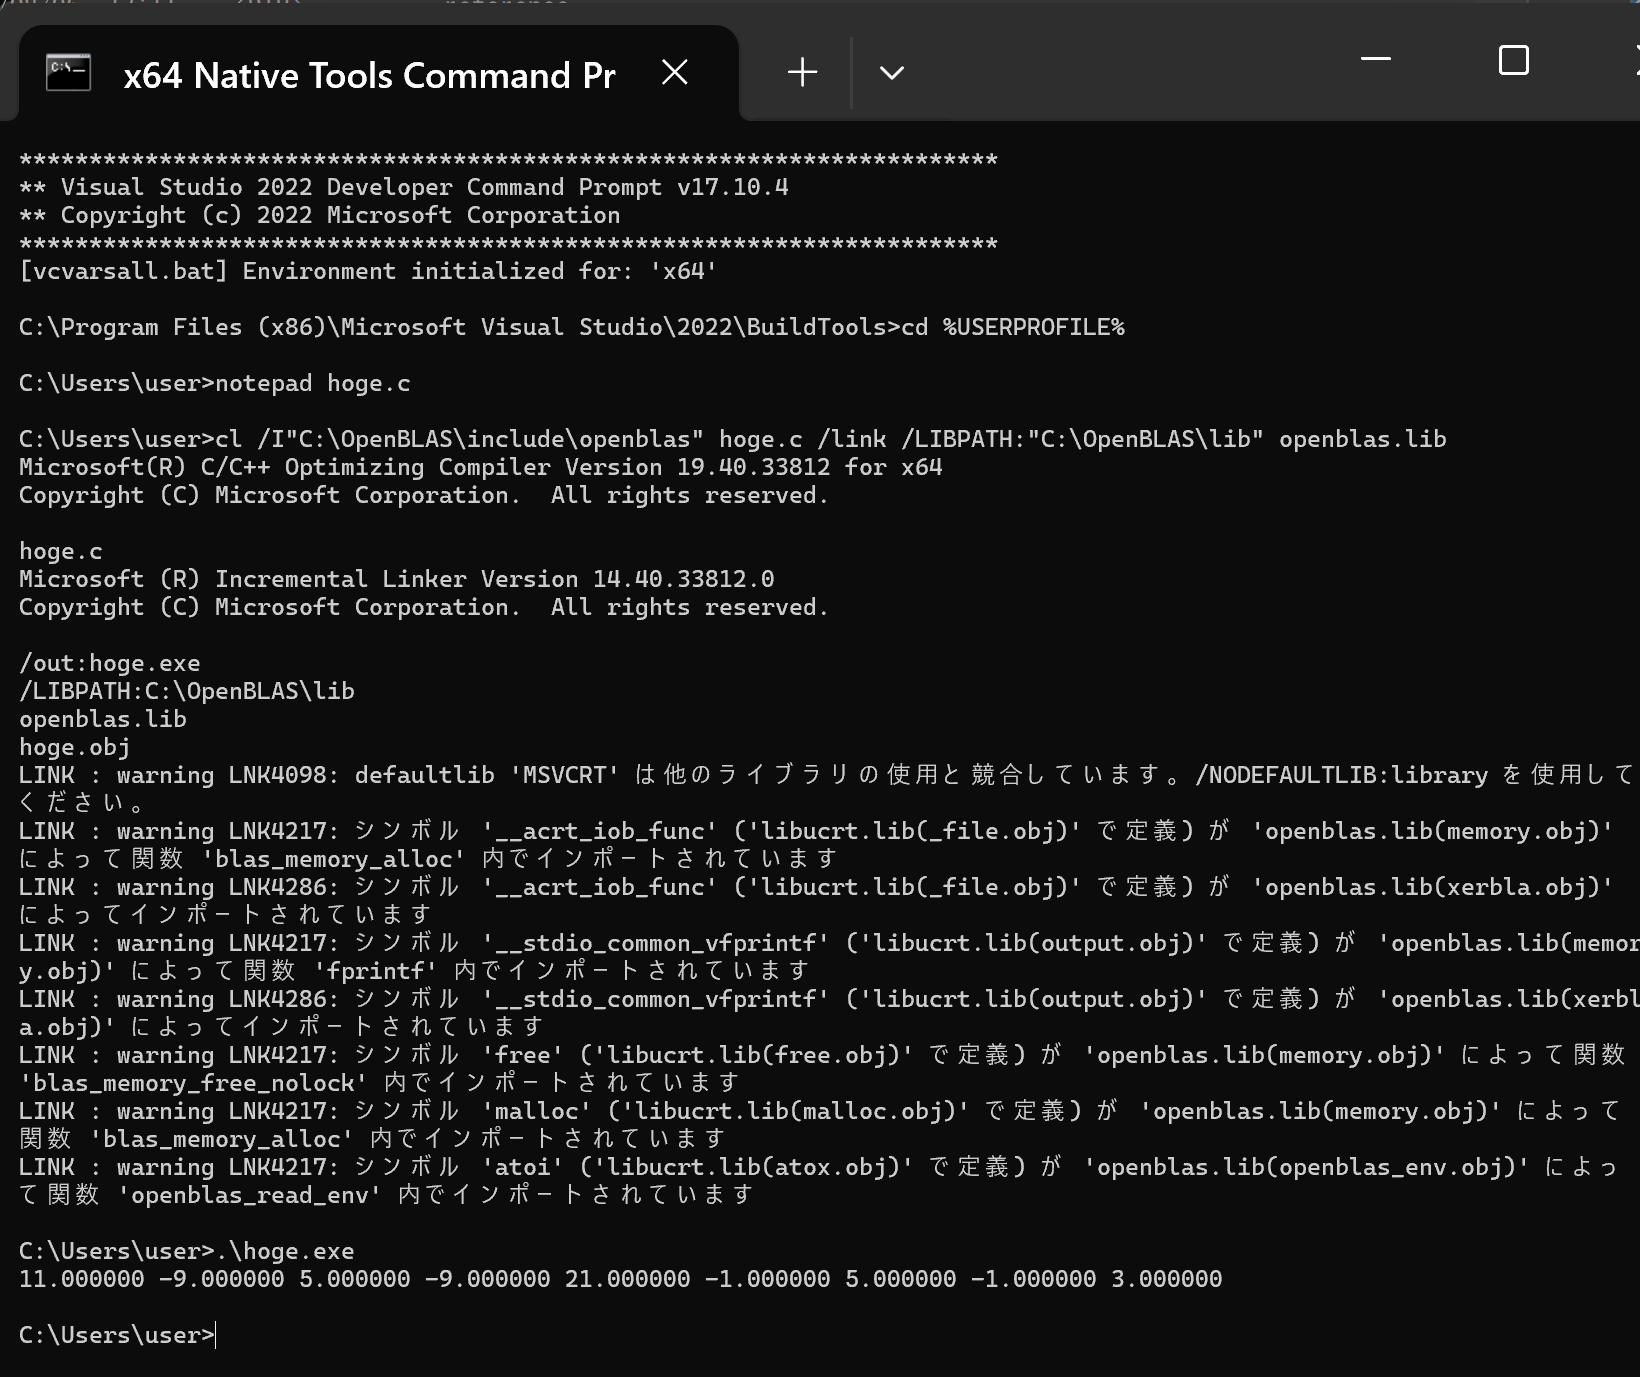This screenshot has width=1640, height=1377.
Task: Click the LNK4217 '__stdio_common_vfprintf' warning line
Action: (829, 957)
